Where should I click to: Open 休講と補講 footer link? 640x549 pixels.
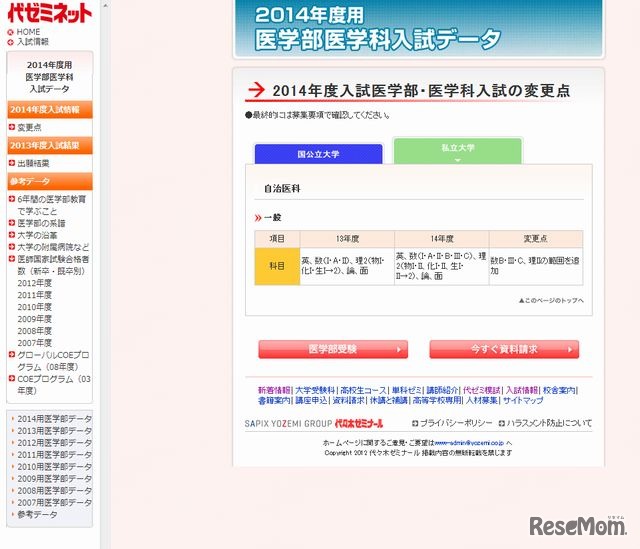point(388,400)
